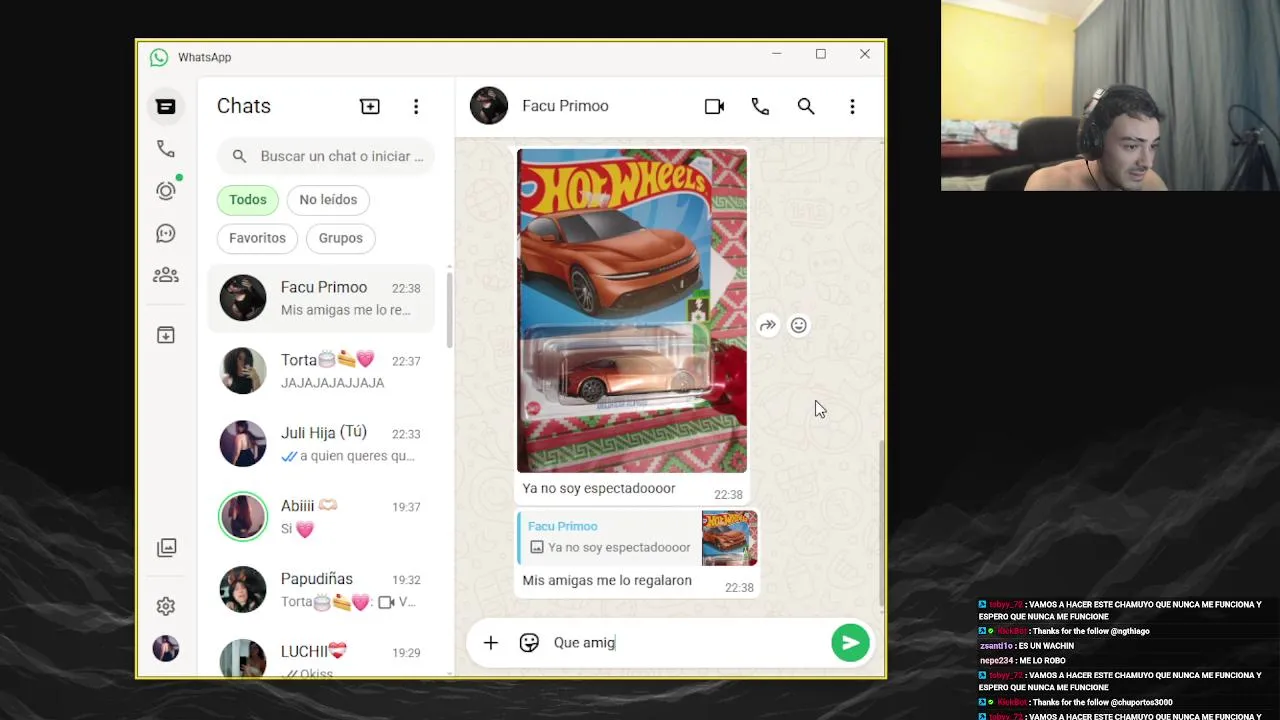Open the emoji and sticker picker

pyautogui.click(x=529, y=643)
